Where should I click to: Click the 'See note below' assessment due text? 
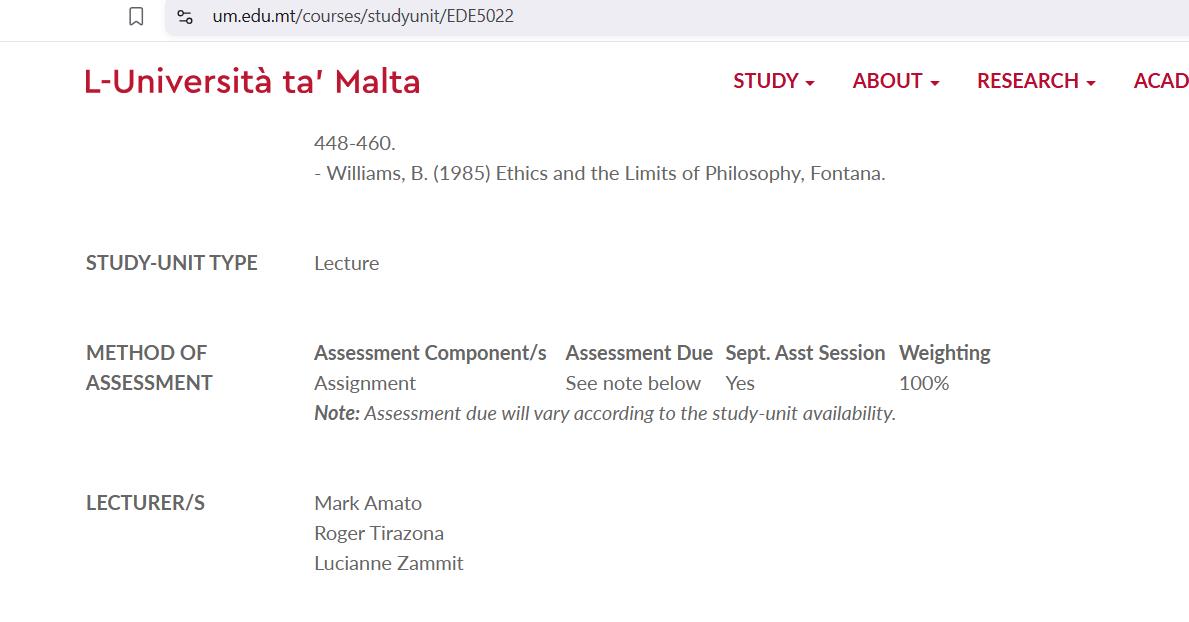[633, 383]
